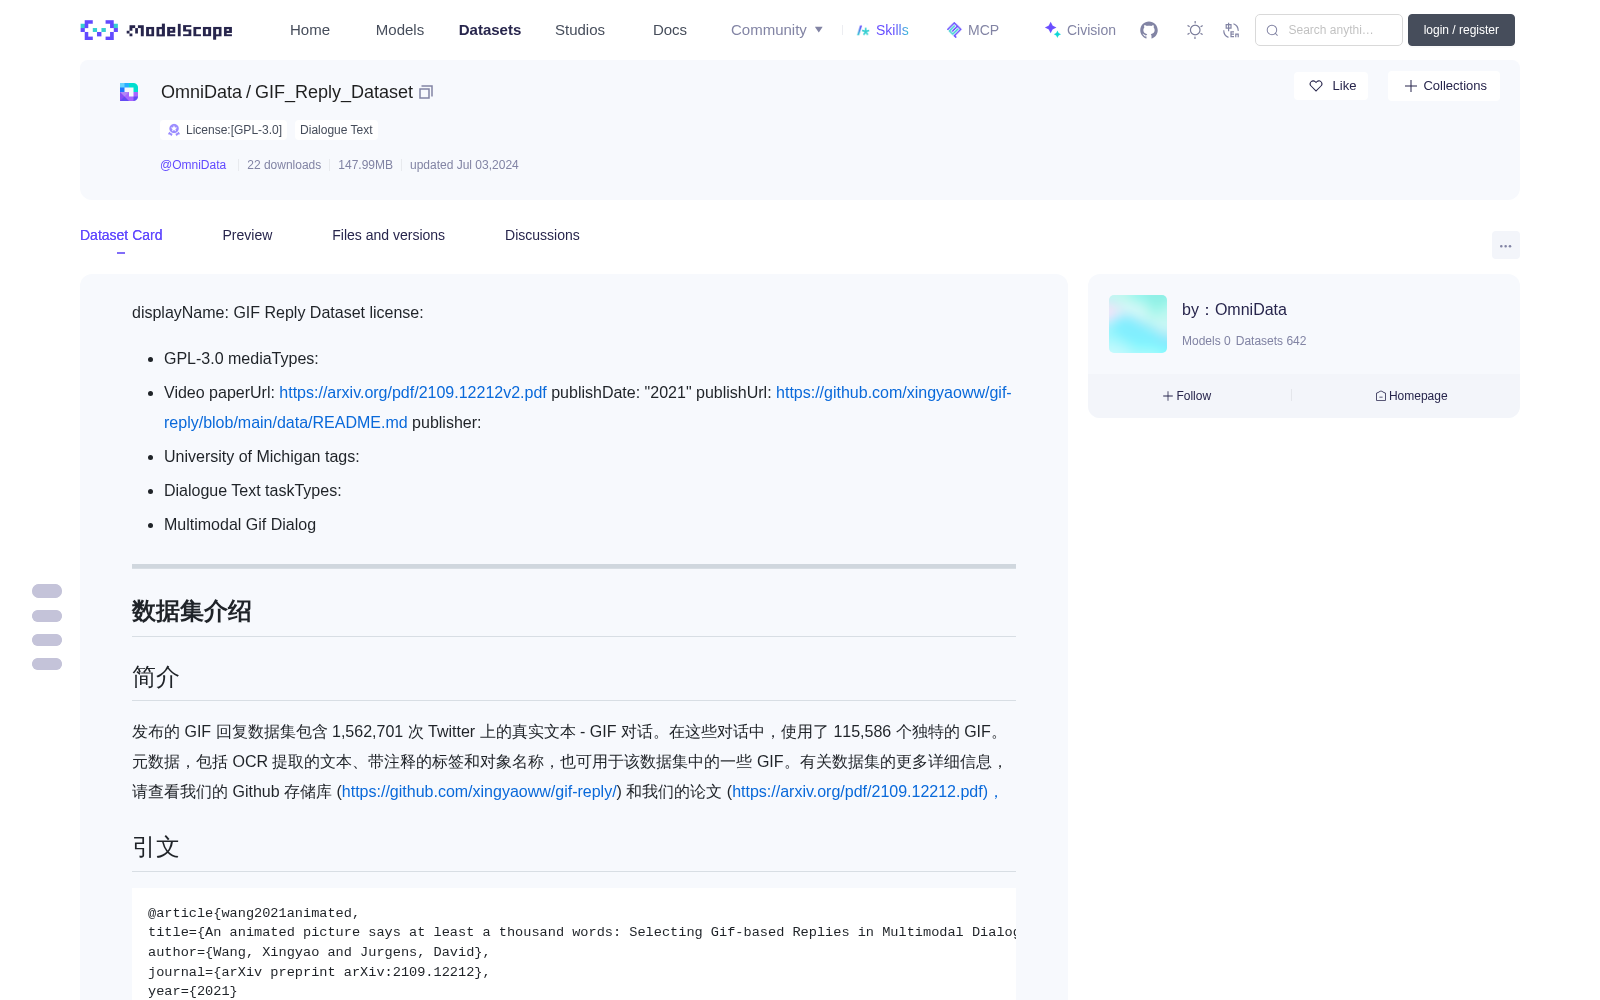
Task: Click the OmniData profile thumbnail
Action: (1138, 324)
